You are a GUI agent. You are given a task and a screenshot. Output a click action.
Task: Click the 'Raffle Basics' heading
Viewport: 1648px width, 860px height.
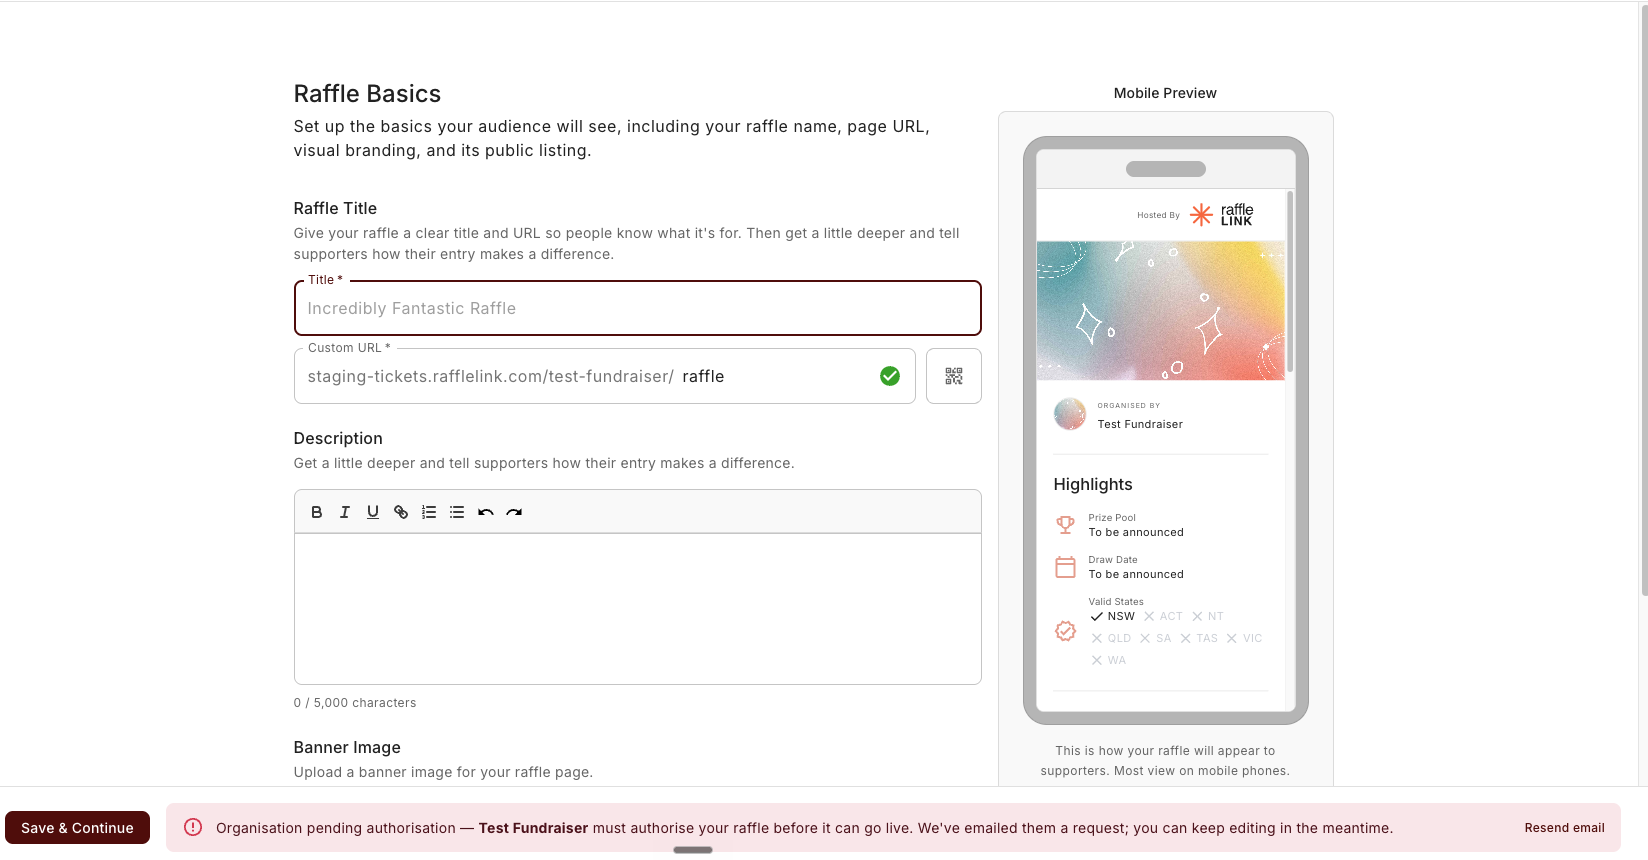coord(367,94)
